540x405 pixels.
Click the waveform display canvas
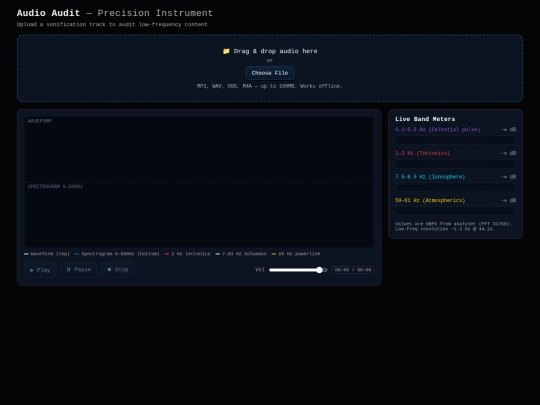click(x=199, y=149)
